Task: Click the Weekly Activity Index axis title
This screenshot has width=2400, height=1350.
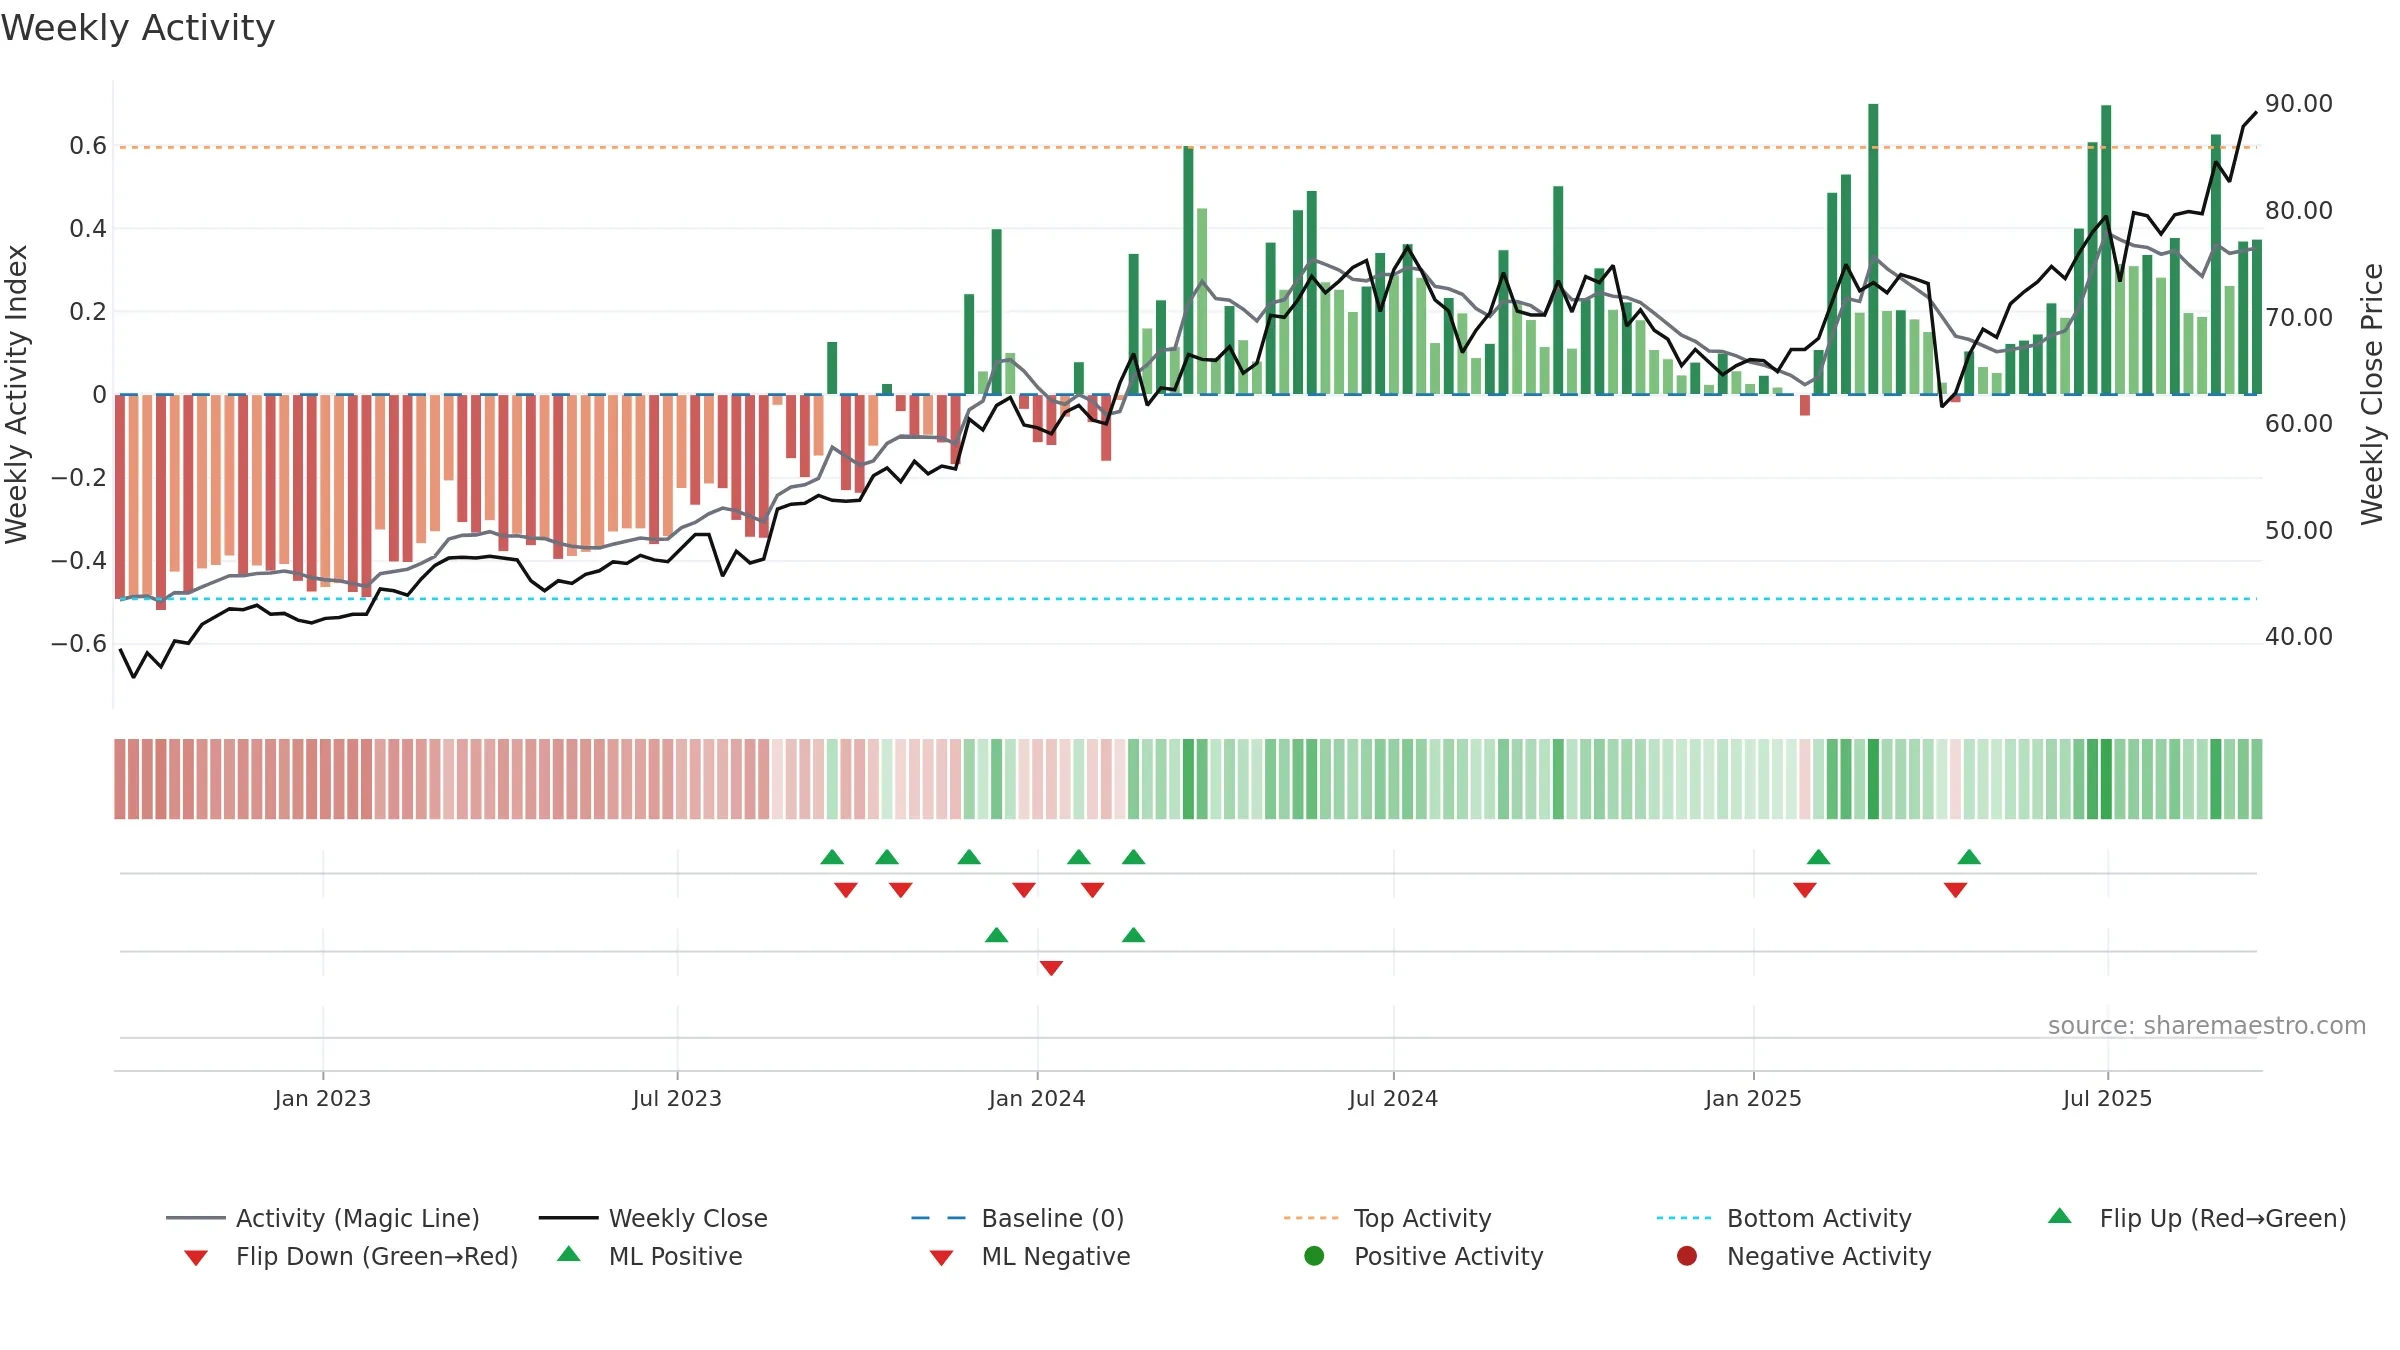Action: [16, 394]
